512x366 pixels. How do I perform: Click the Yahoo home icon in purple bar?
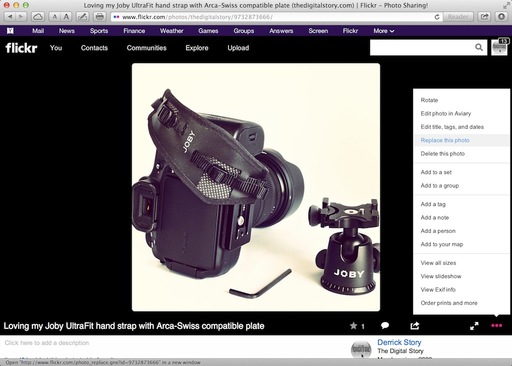(x=10, y=31)
